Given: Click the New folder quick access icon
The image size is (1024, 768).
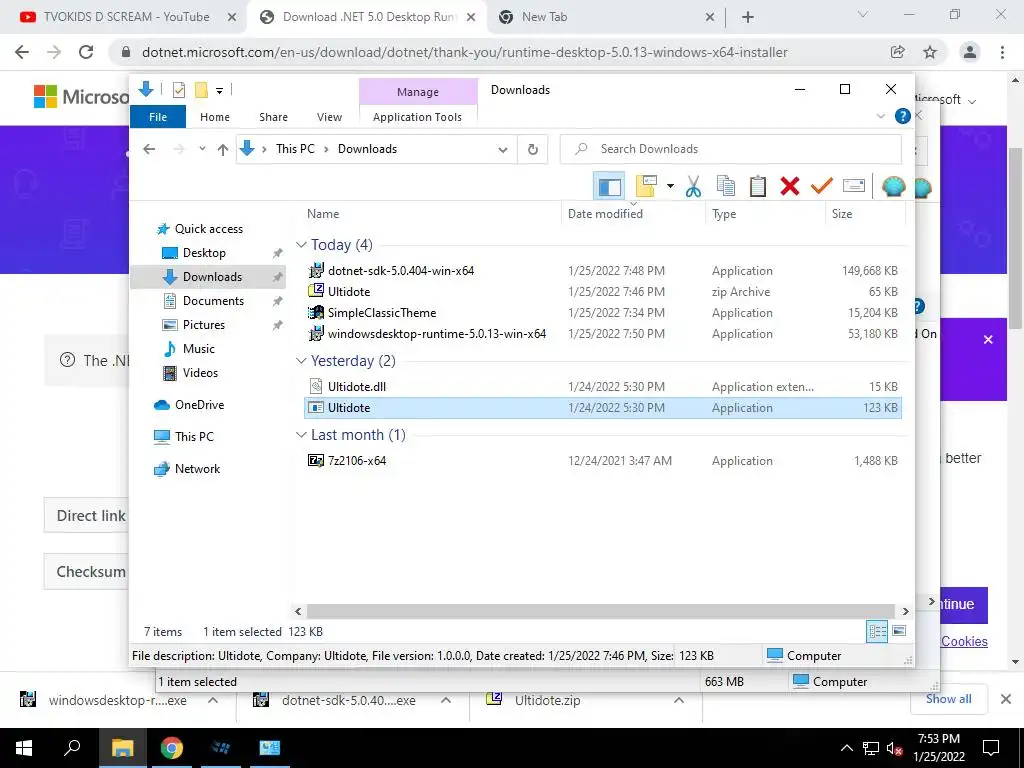Looking at the screenshot, I should 201,90.
